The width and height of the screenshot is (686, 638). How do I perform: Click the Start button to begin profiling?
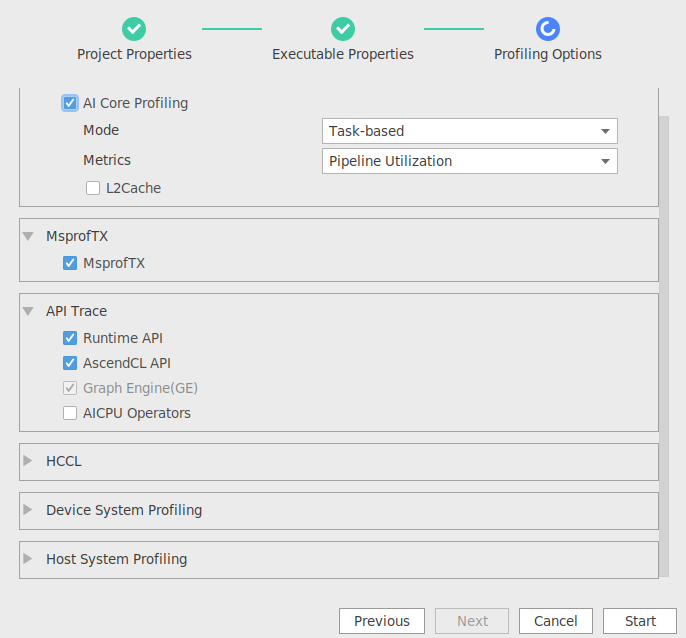(640, 620)
